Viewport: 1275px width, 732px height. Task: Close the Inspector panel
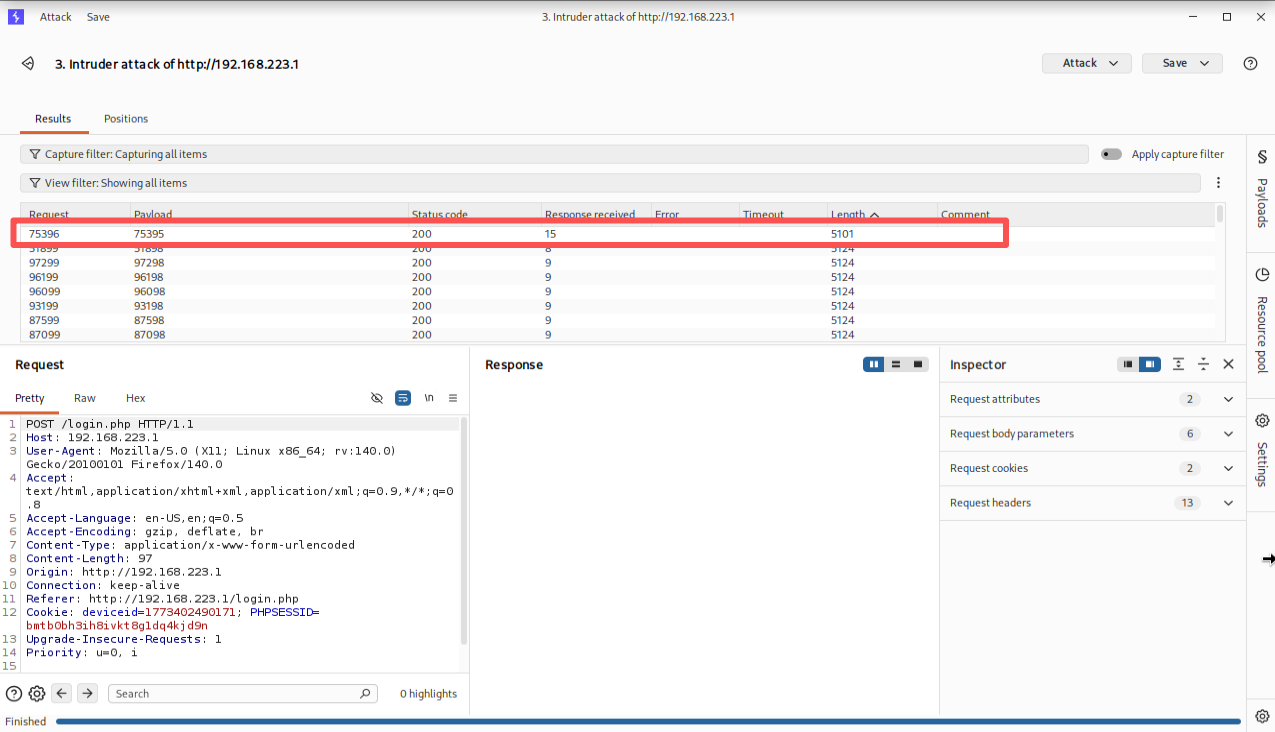1229,365
